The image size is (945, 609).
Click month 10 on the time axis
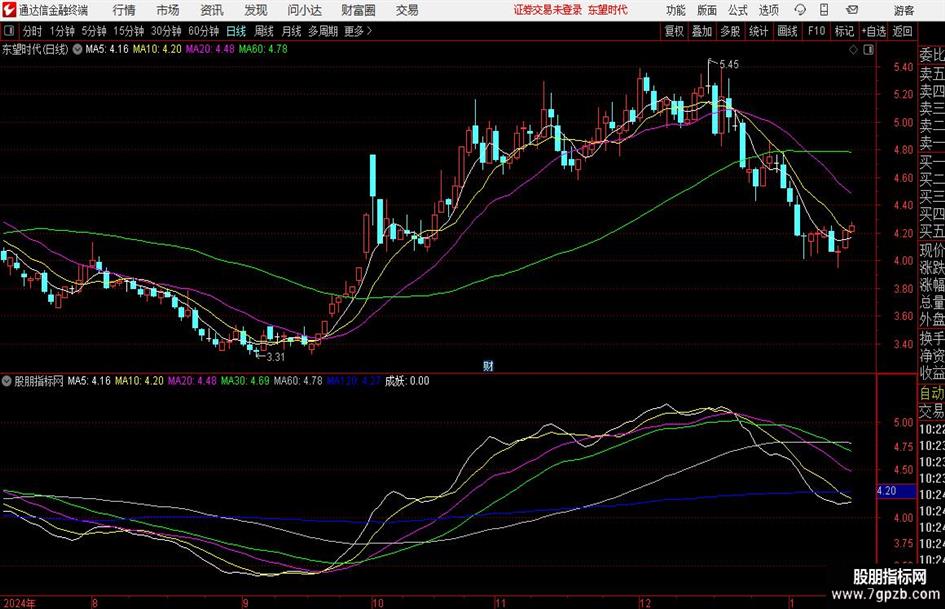(x=377, y=603)
